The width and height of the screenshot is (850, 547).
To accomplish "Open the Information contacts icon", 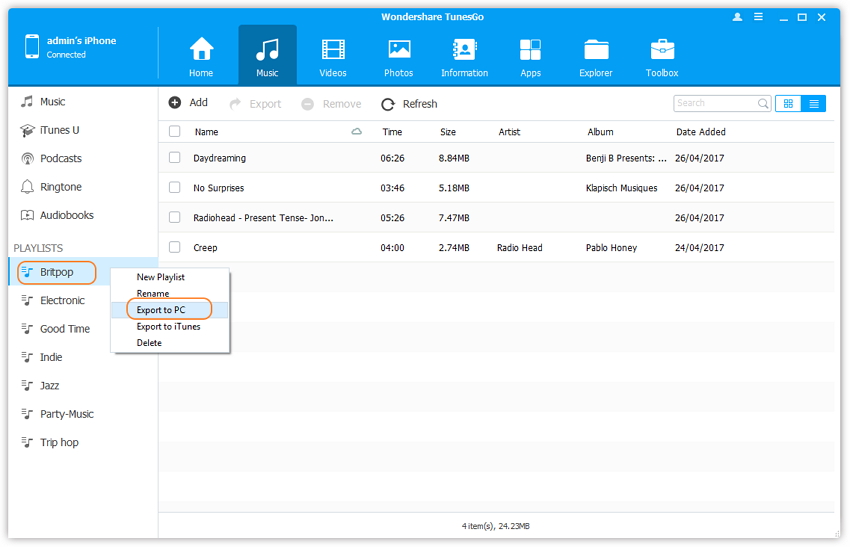I will tap(464, 50).
